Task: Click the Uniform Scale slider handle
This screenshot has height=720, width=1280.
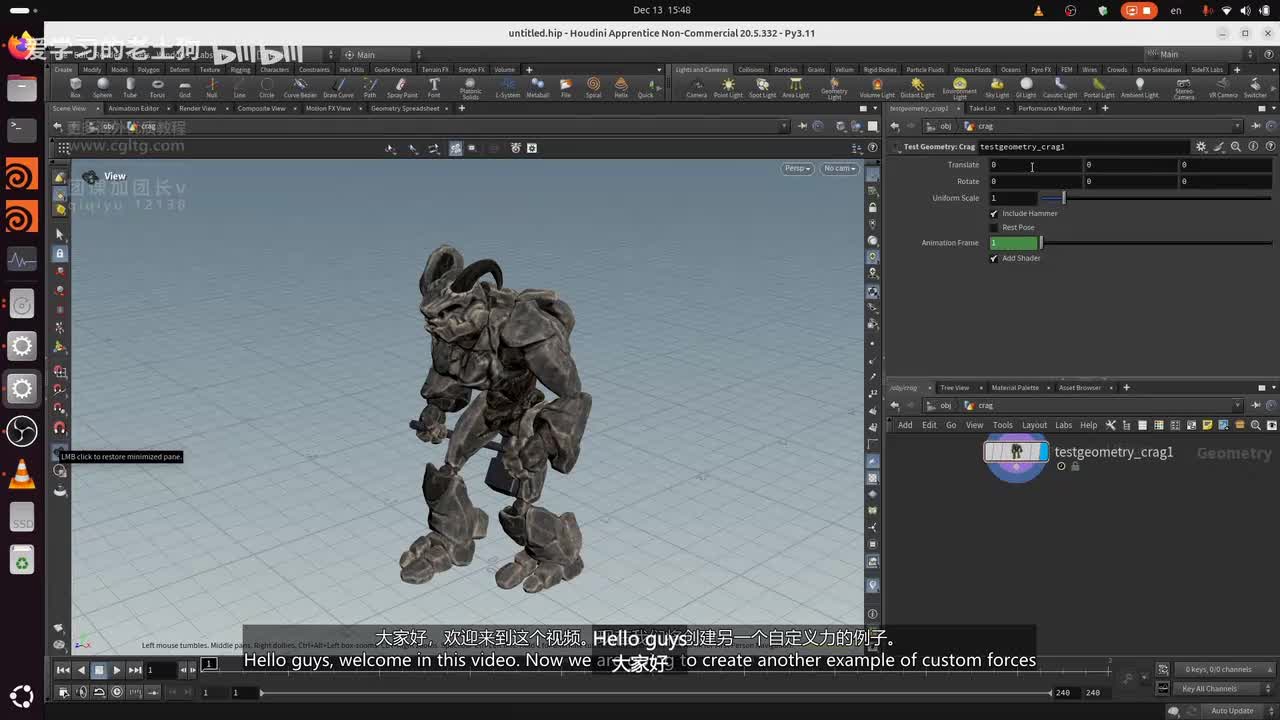Action: click(1063, 198)
